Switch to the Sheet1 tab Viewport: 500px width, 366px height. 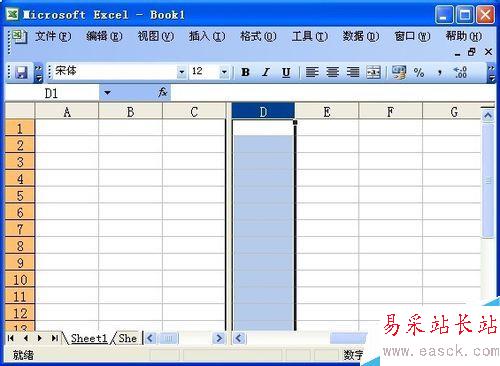89,338
